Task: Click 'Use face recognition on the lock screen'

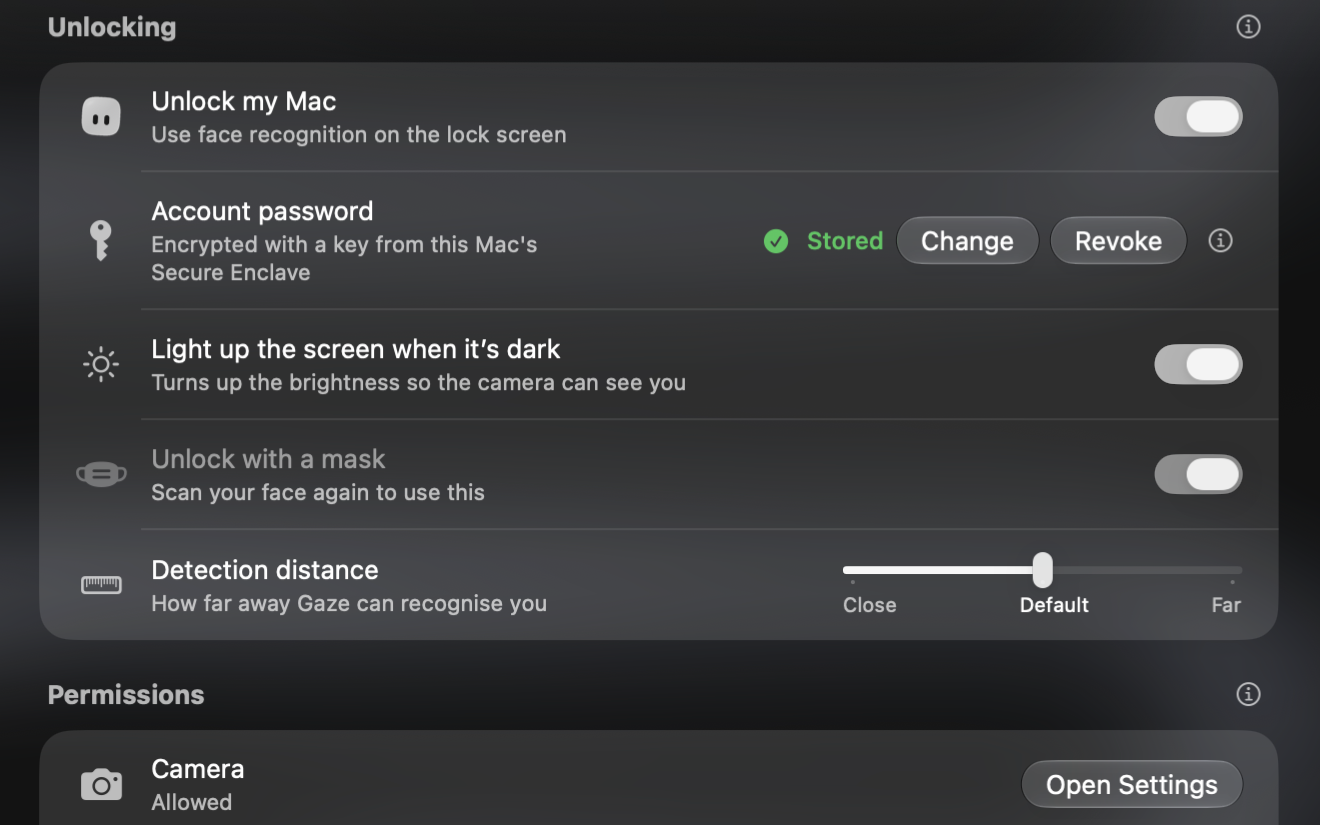Action: click(359, 134)
